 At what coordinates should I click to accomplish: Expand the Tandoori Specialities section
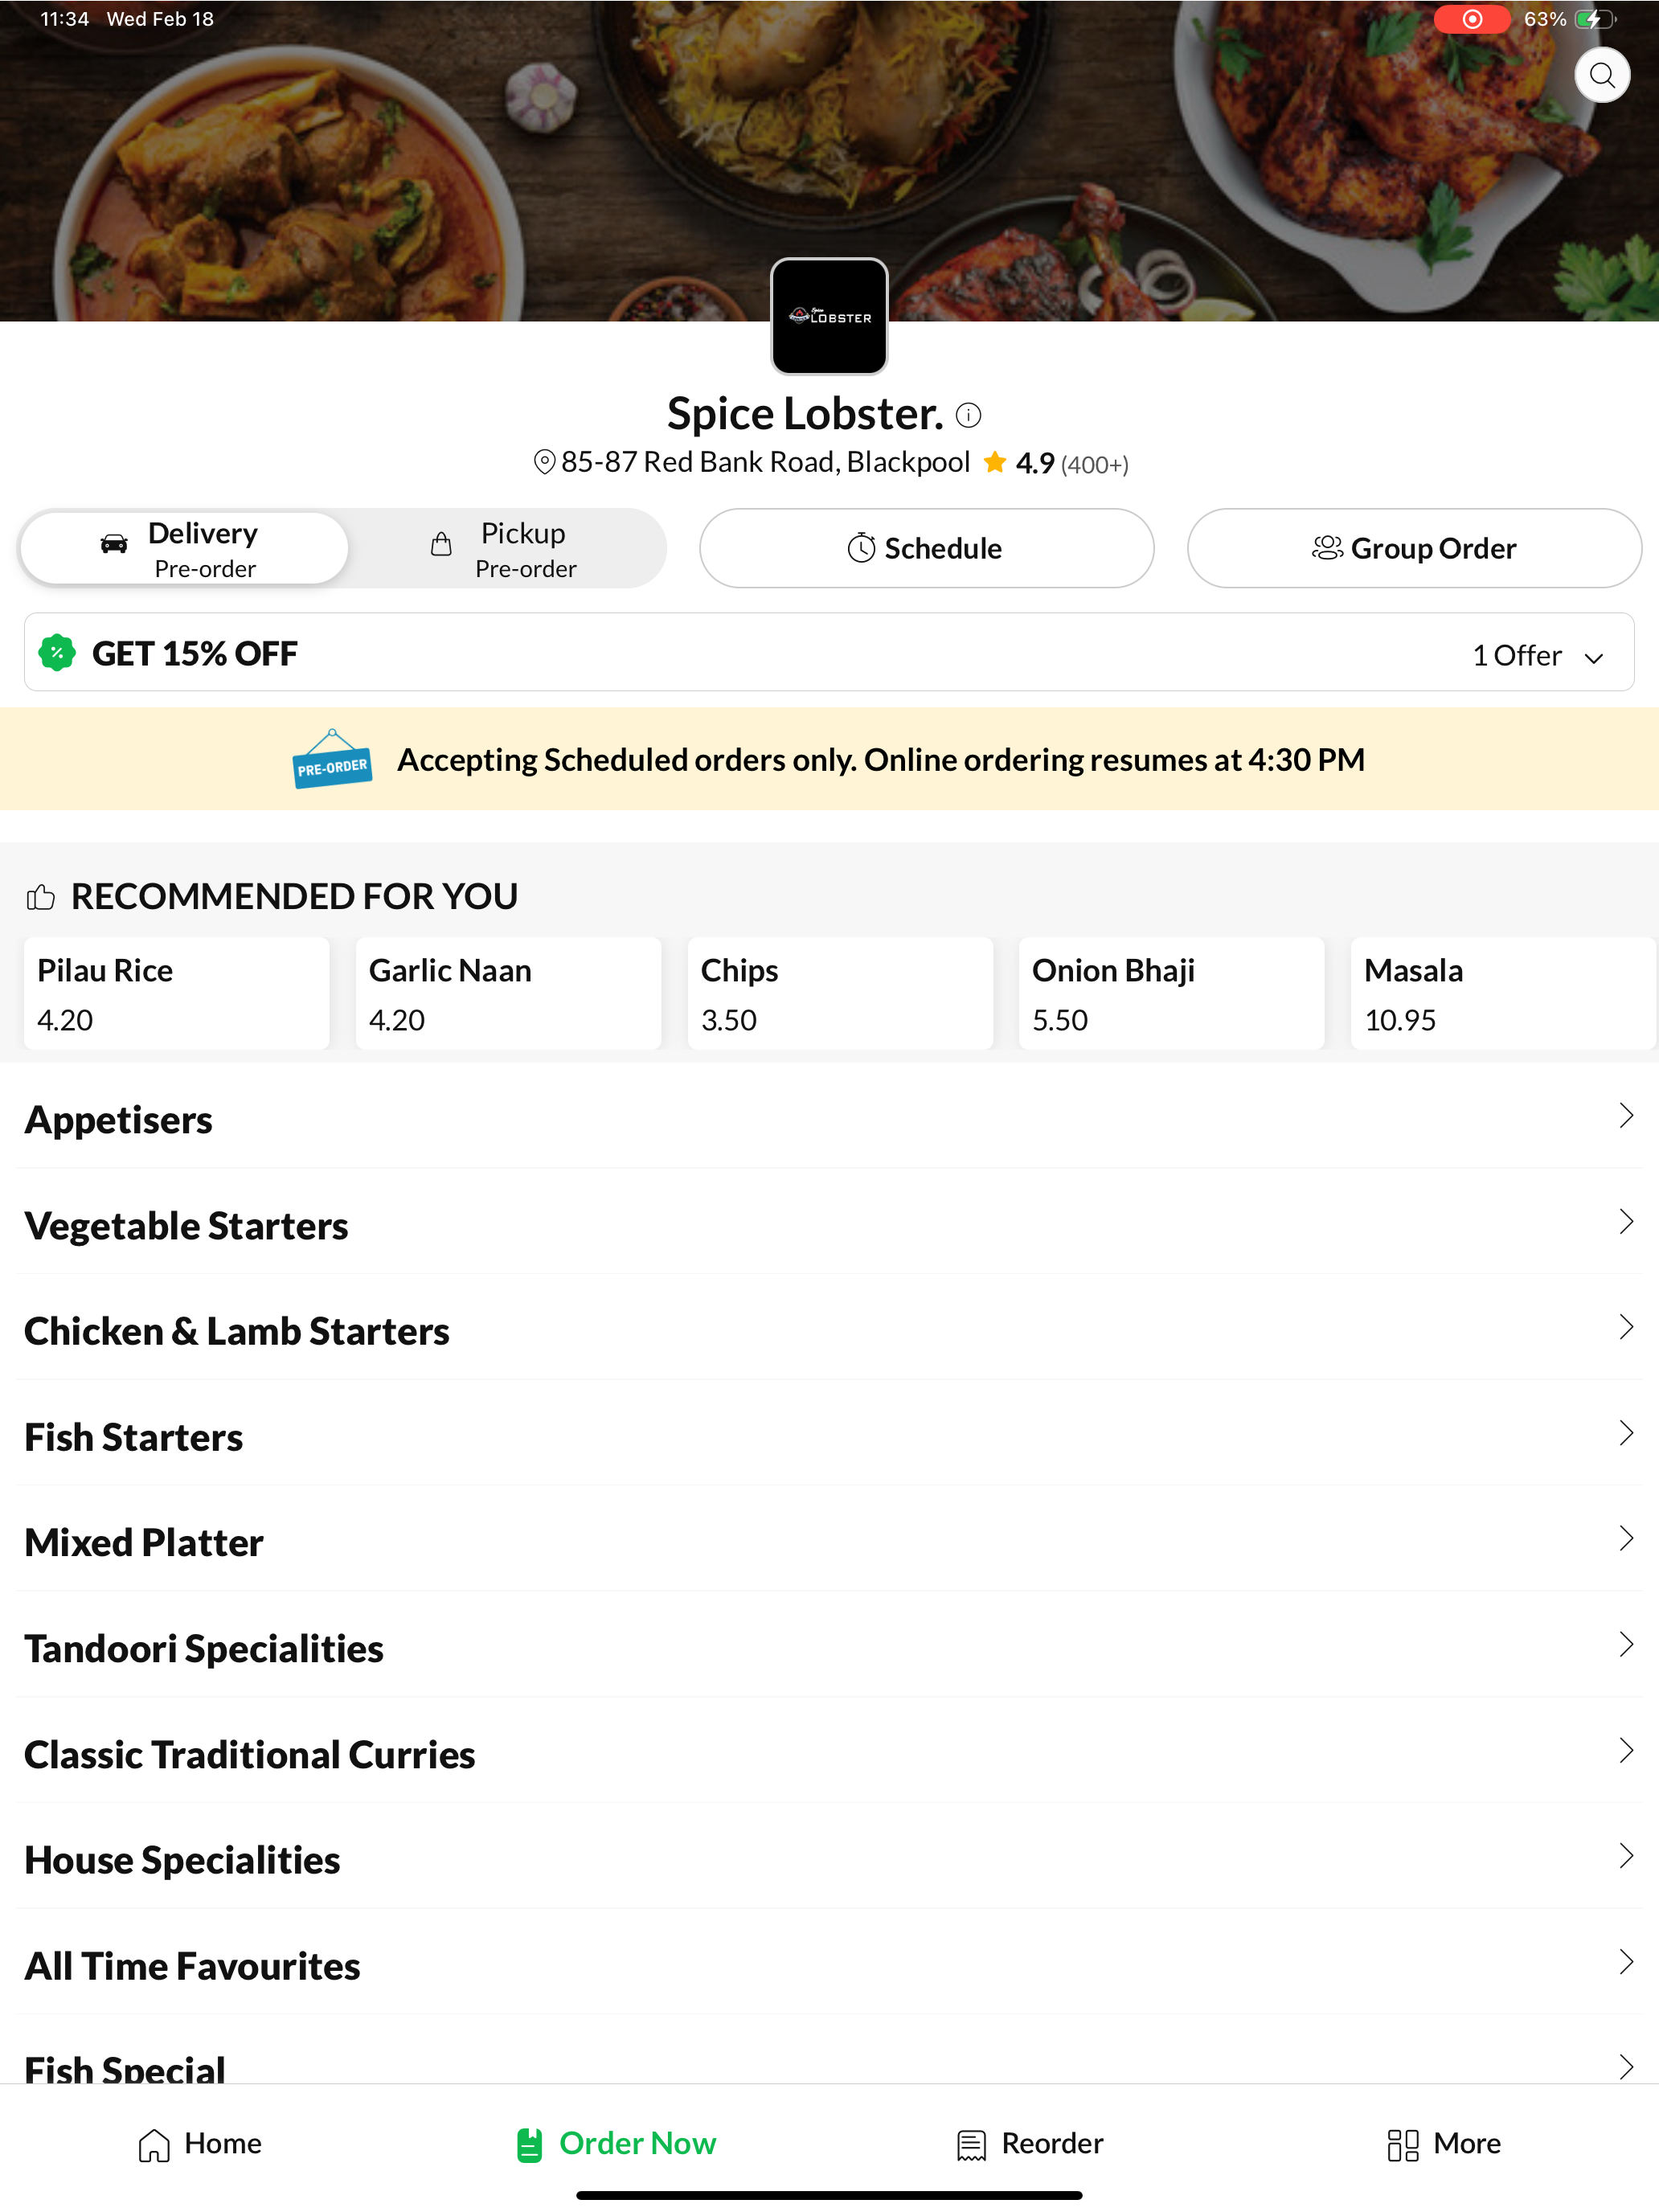[829, 1647]
